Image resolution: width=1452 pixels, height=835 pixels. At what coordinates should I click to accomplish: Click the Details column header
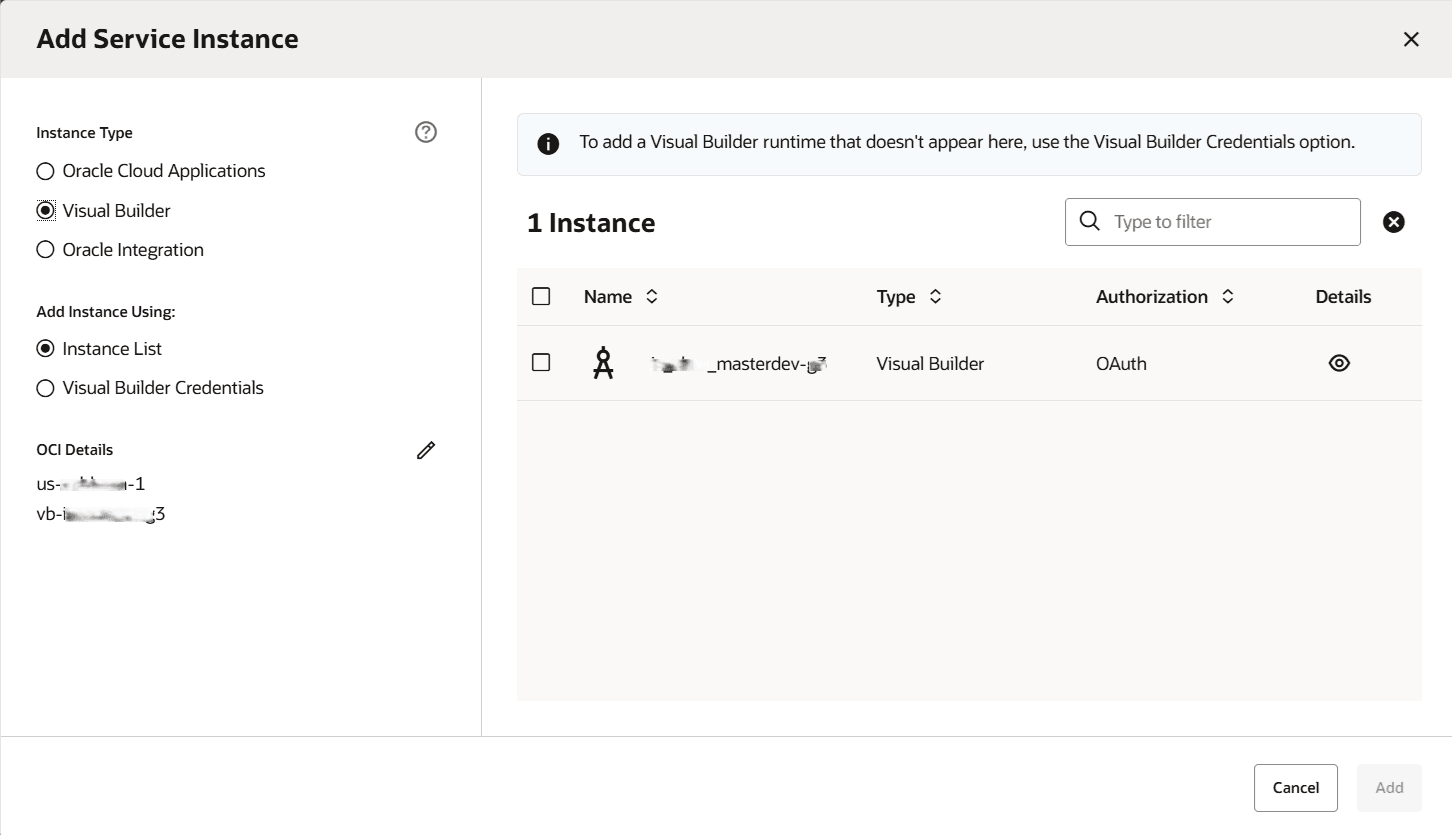1343,296
